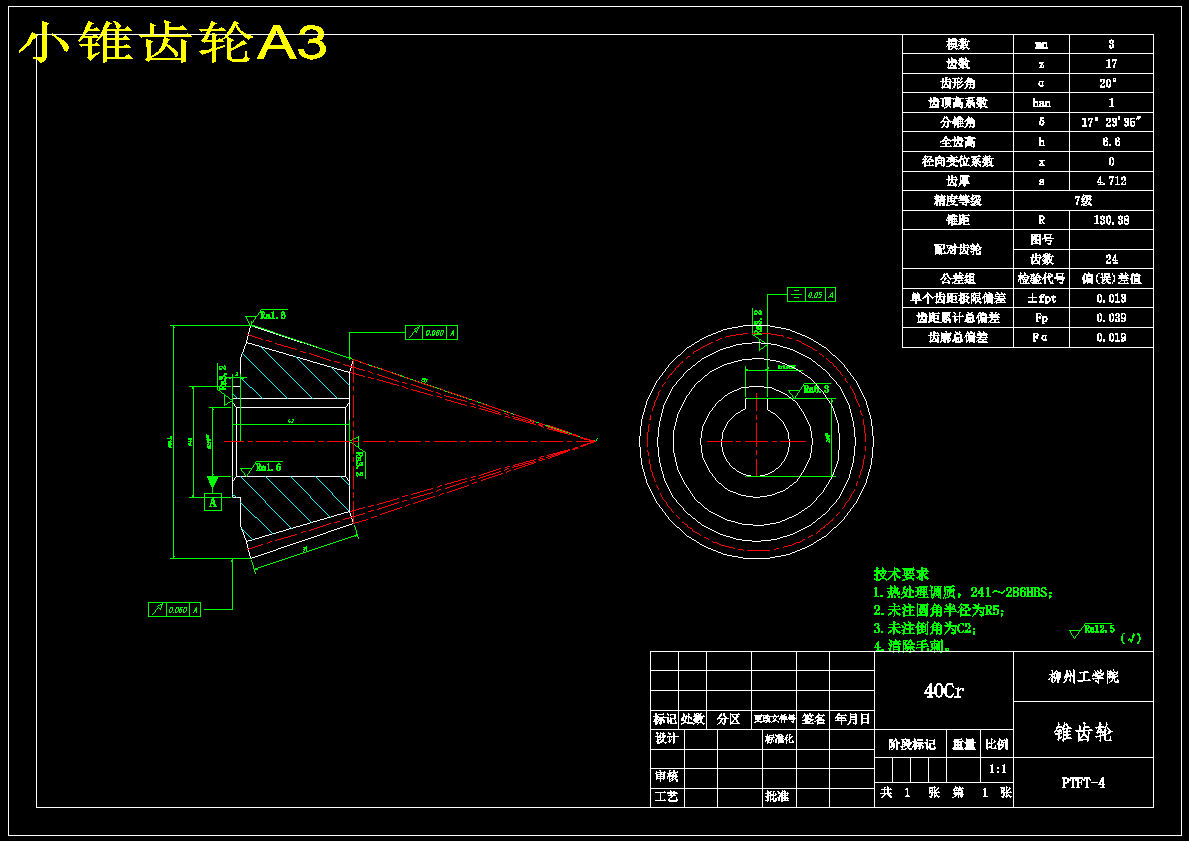Select the material text '40Cr'
The image size is (1189, 841).
point(943,691)
